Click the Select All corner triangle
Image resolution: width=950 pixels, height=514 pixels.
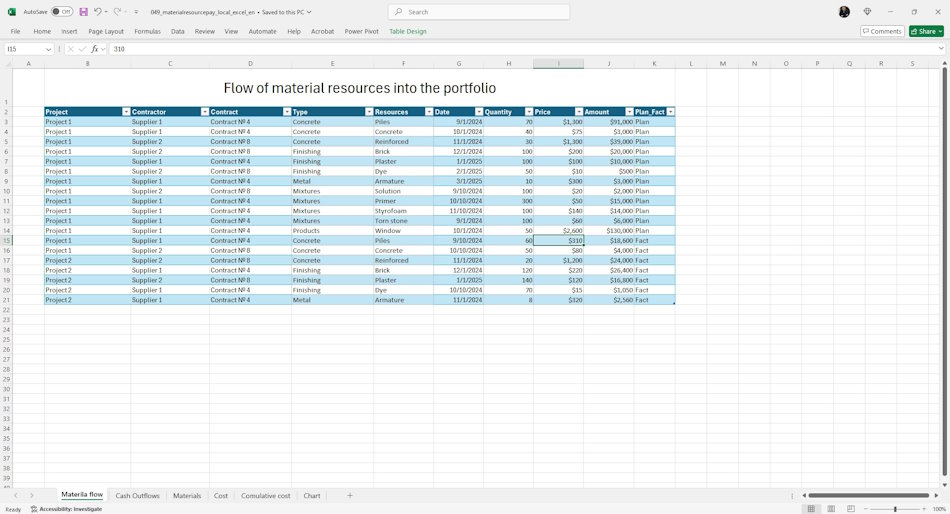pyautogui.click(x=8, y=64)
